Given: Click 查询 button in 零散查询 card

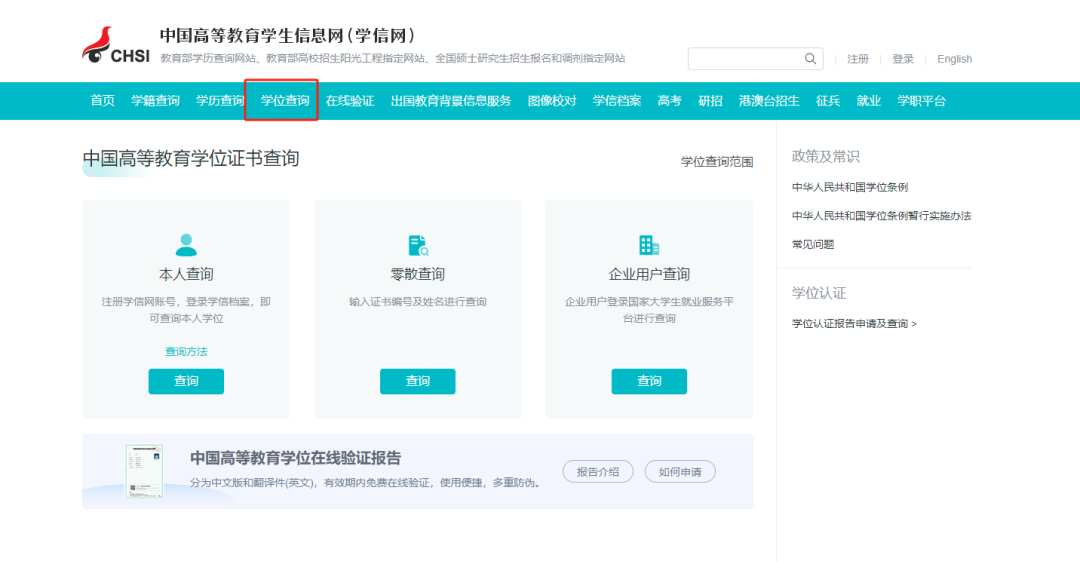Looking at the screenshot, I should [417, 381].
